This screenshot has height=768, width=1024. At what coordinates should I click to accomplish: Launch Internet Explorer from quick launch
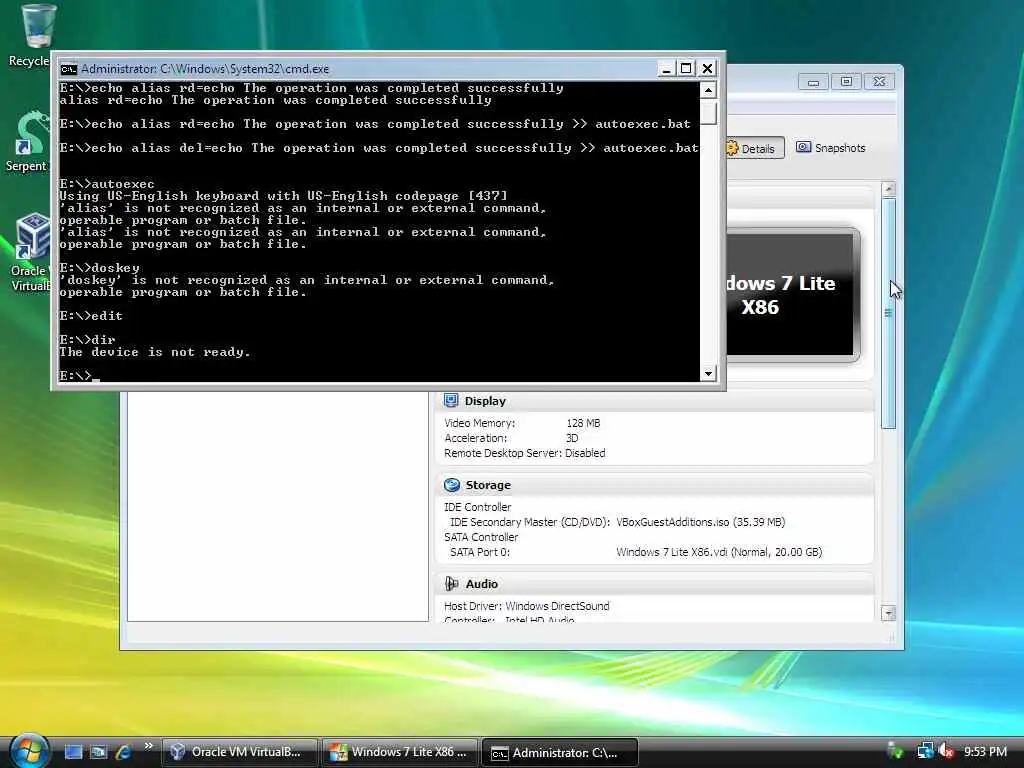click(123, 752)
